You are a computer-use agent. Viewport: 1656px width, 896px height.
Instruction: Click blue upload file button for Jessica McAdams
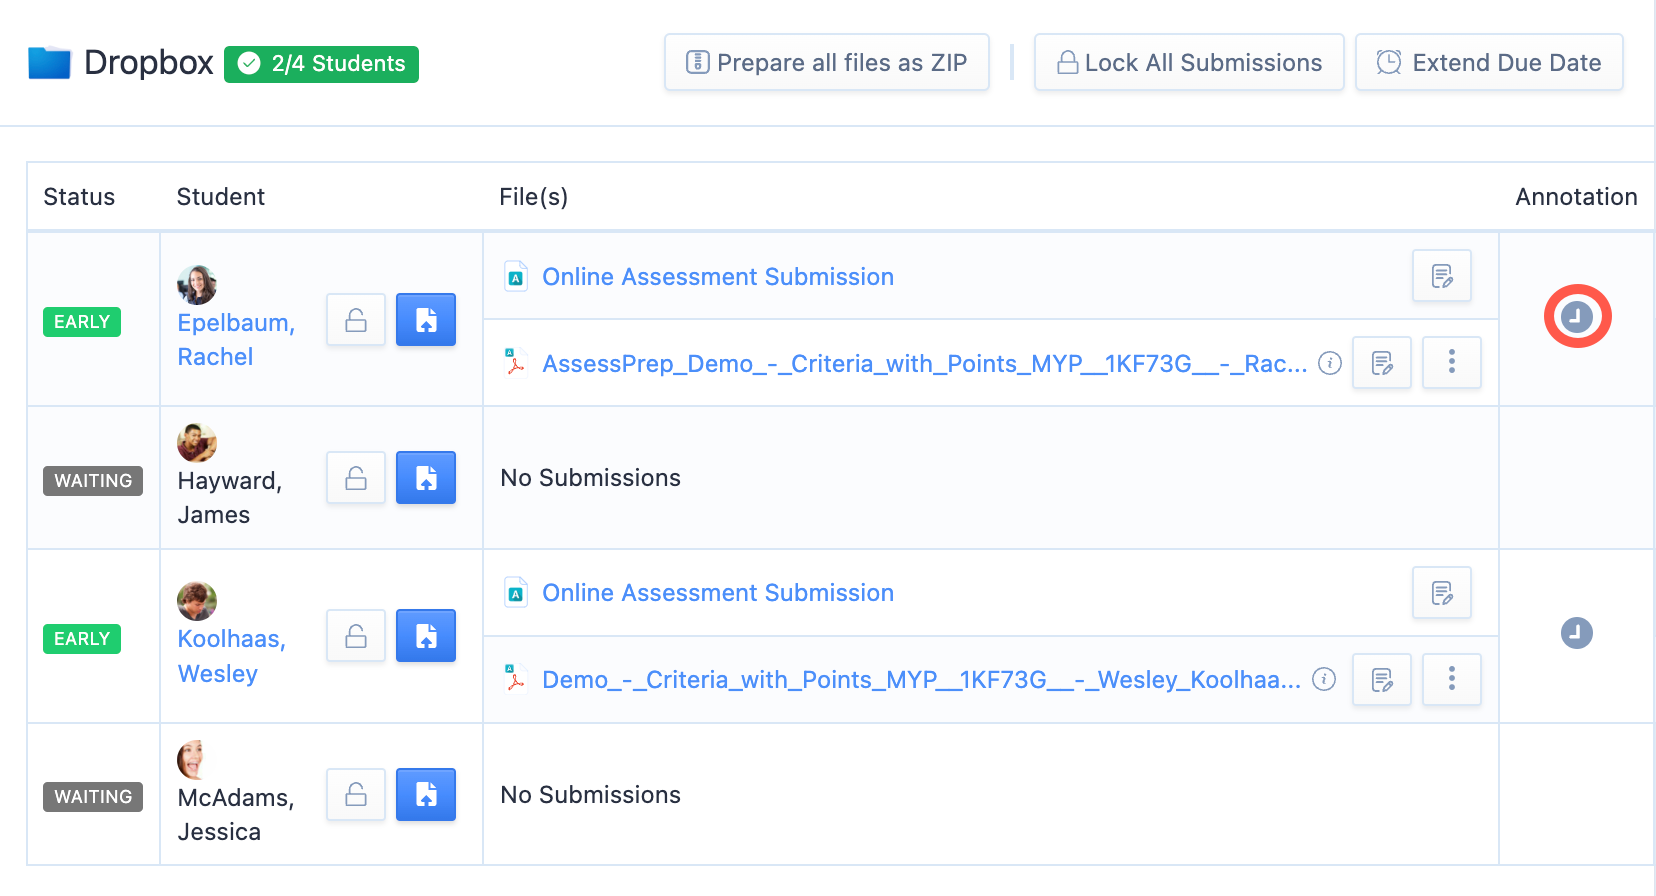coord(426,795)
